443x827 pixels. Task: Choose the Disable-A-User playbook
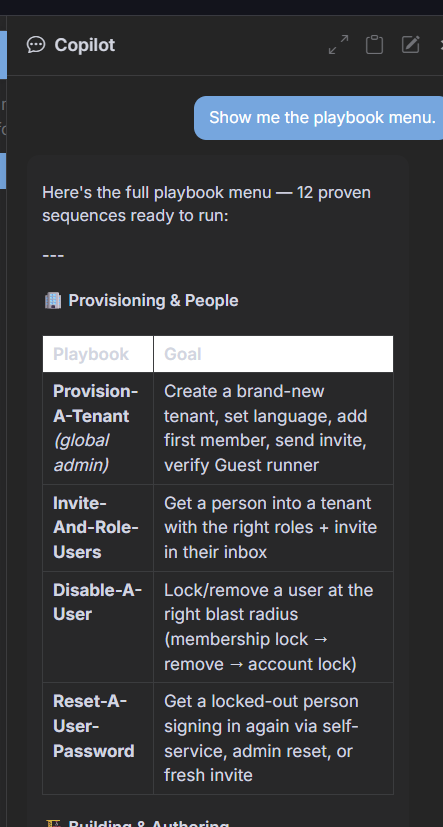97,602
